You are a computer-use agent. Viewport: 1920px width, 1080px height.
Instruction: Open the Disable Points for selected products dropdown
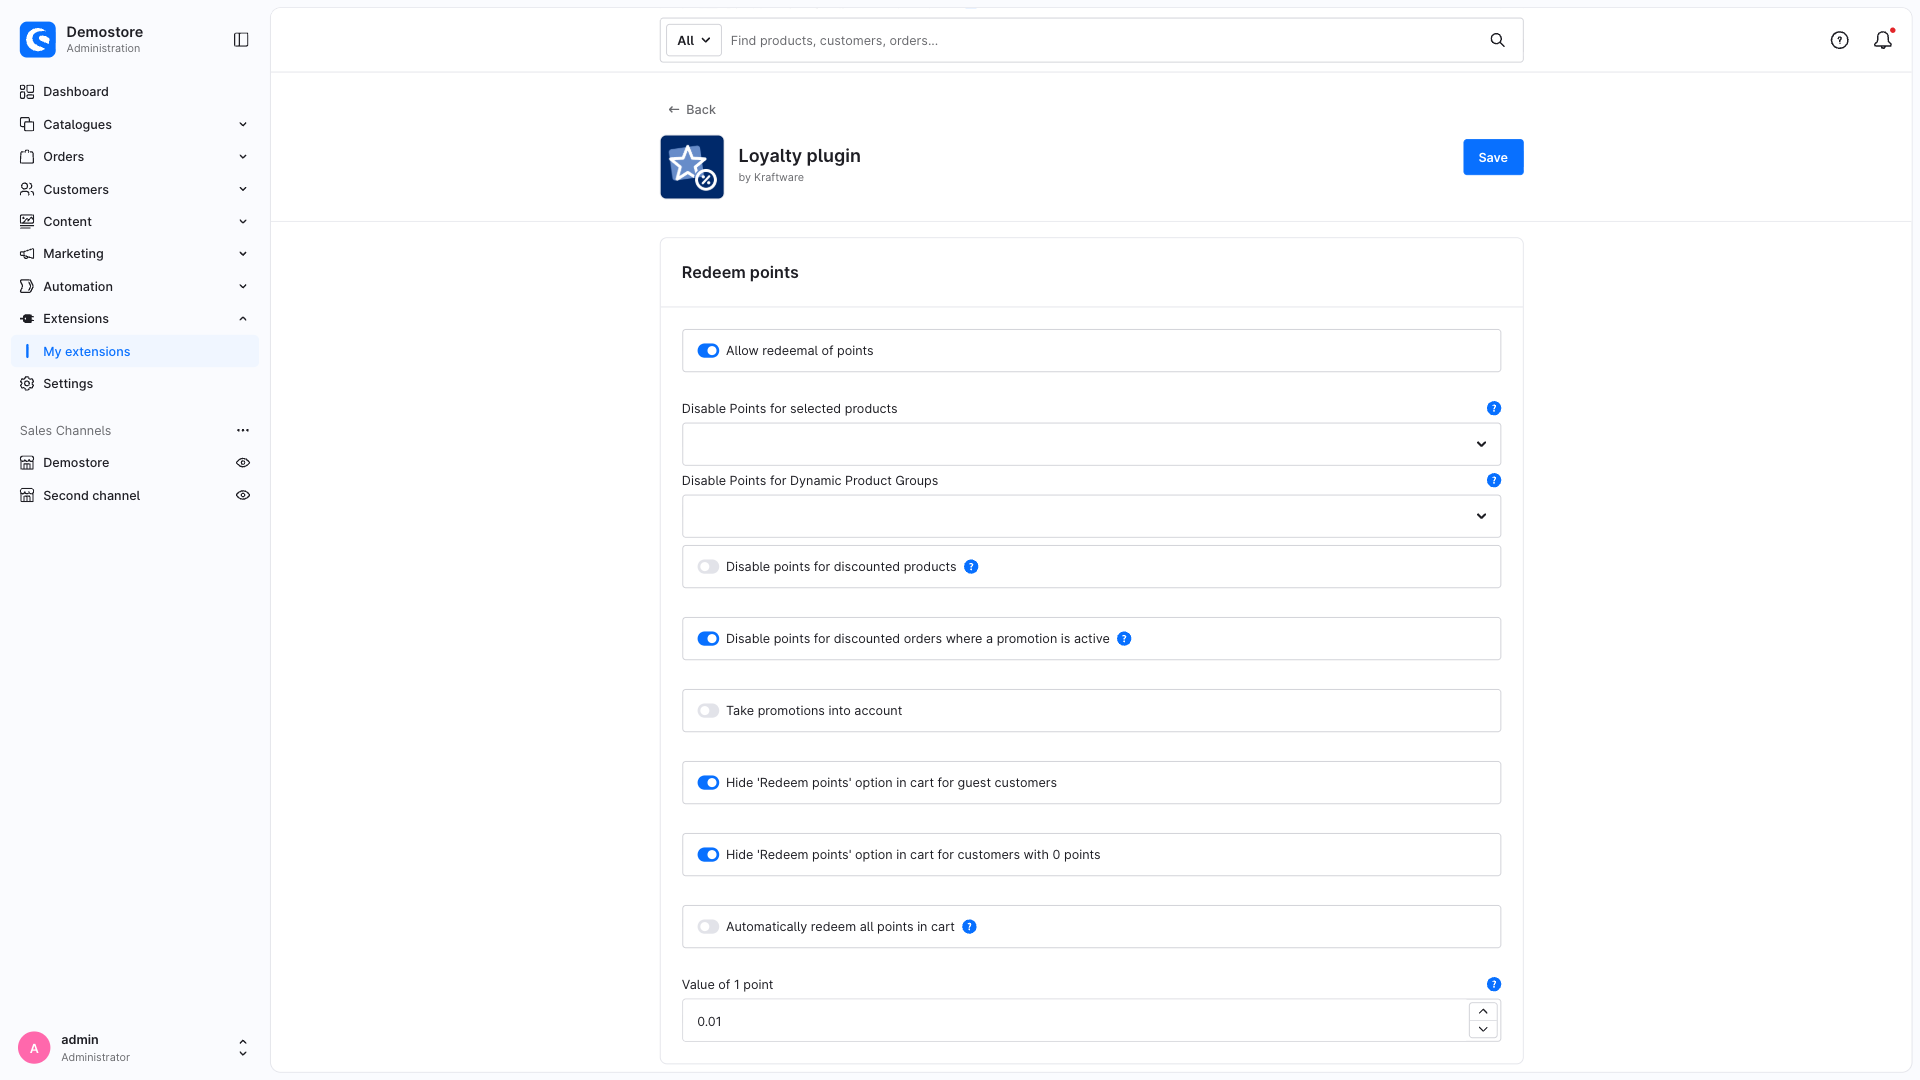coord(1091,444)
